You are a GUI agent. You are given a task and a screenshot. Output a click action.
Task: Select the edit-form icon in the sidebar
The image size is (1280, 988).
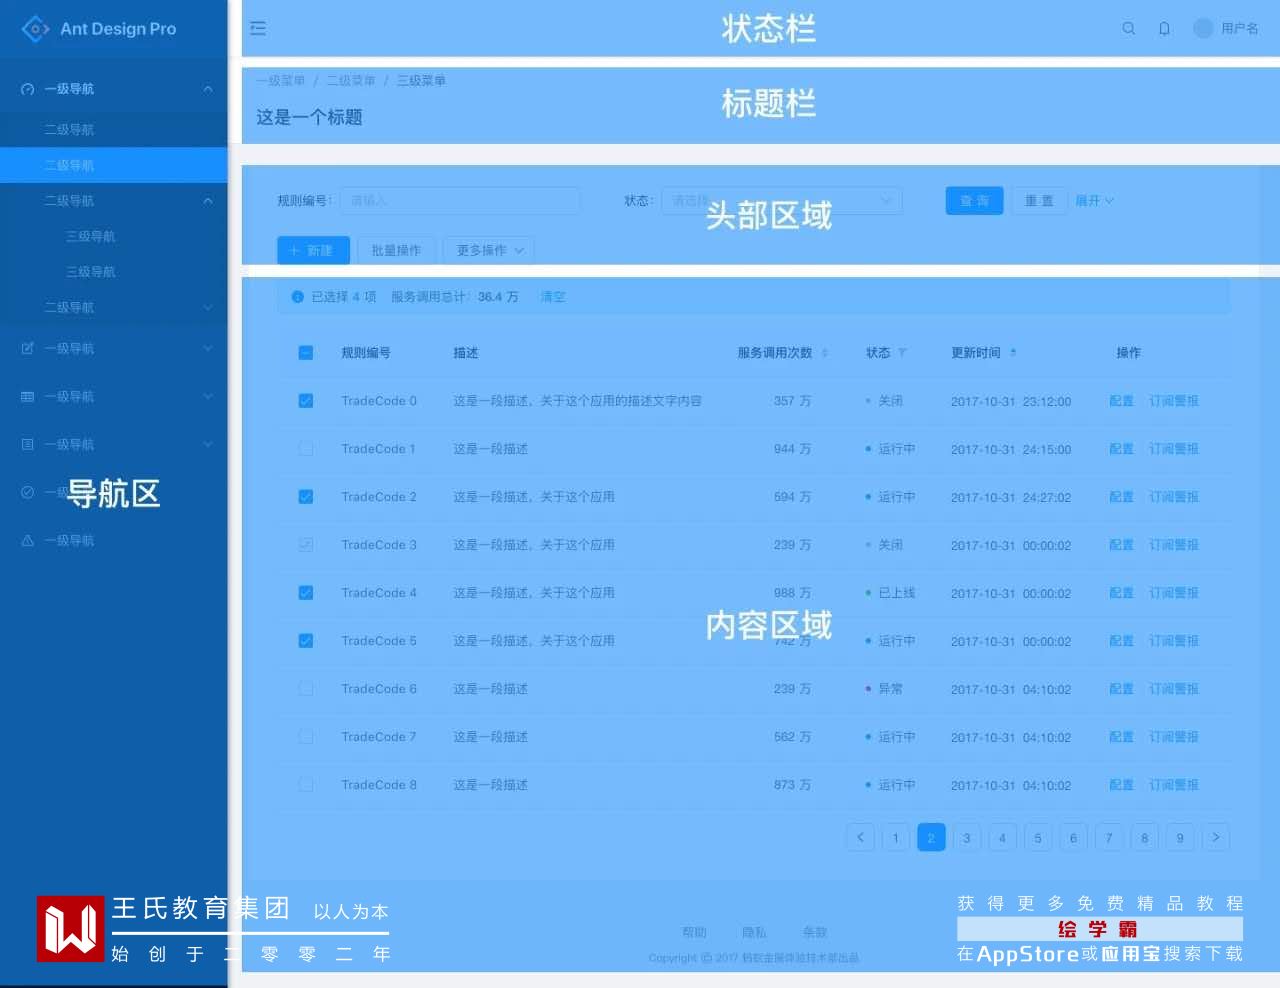tap(28, 348)
